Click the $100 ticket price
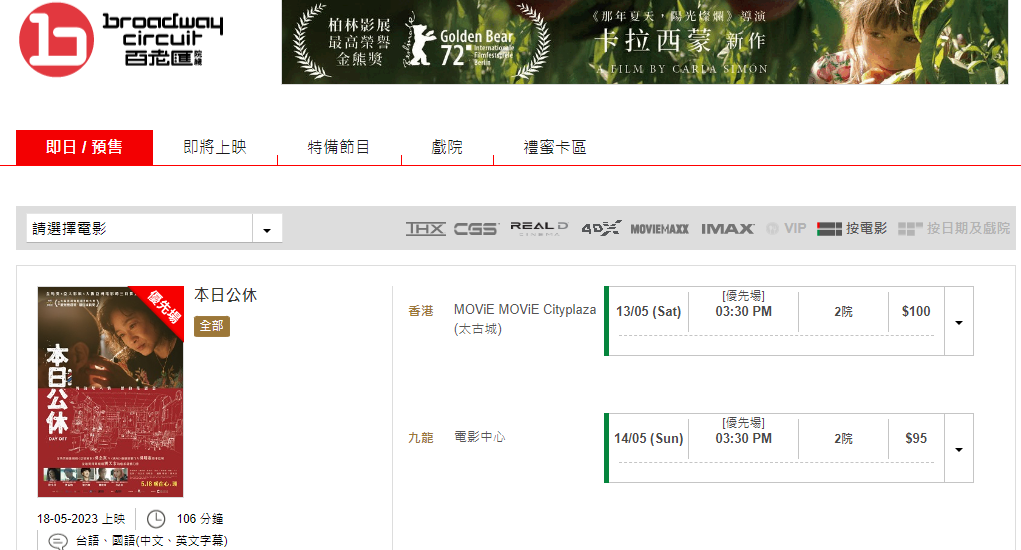 916,312
